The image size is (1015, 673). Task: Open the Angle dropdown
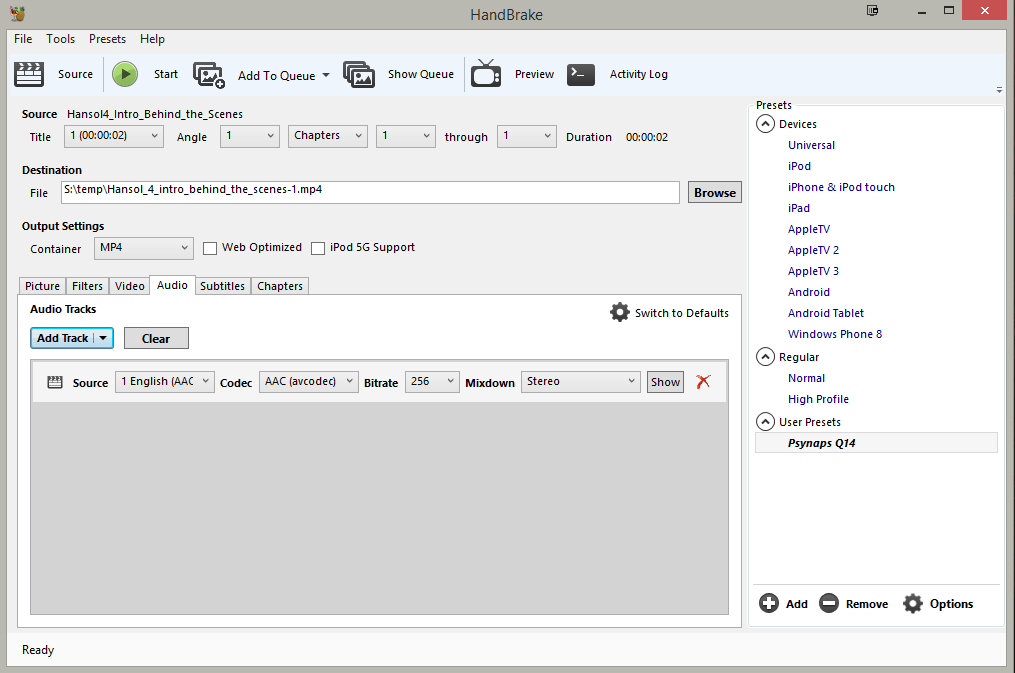click(x=250, y=136)
